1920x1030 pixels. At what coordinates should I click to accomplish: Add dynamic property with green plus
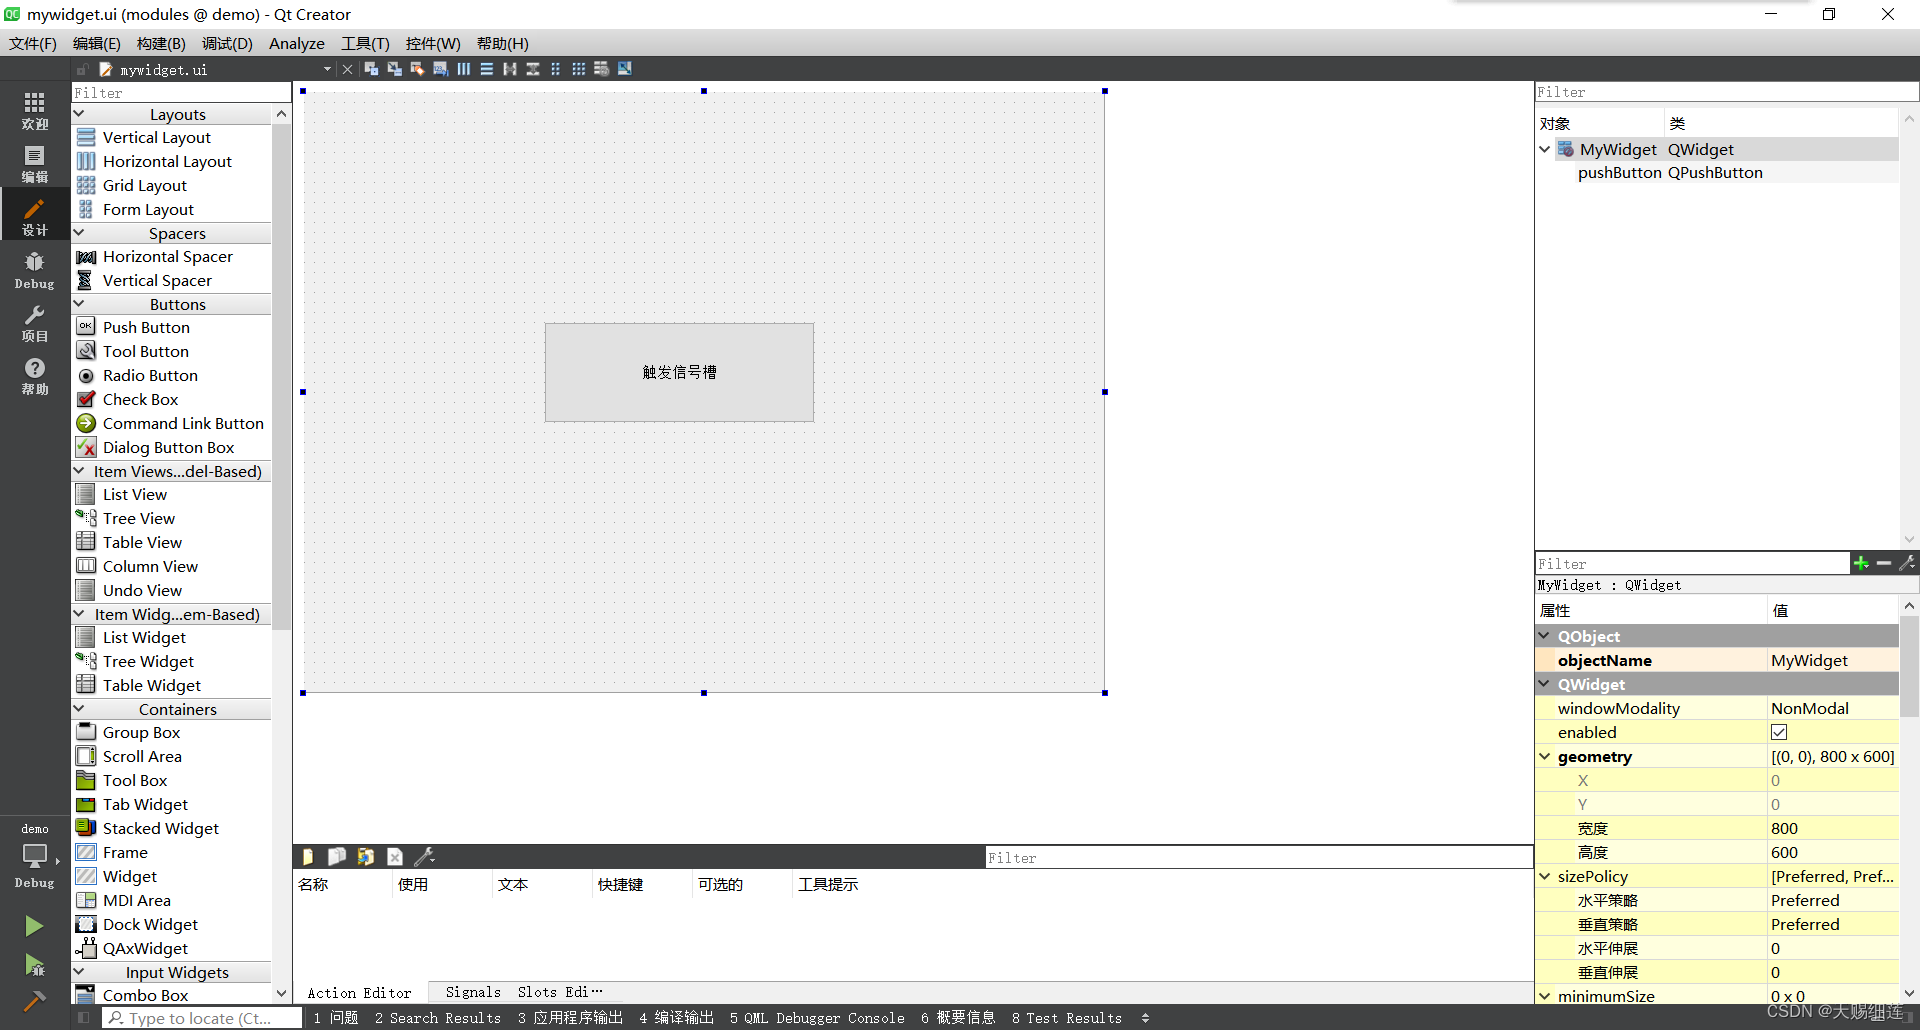(x=1861, y=563)
